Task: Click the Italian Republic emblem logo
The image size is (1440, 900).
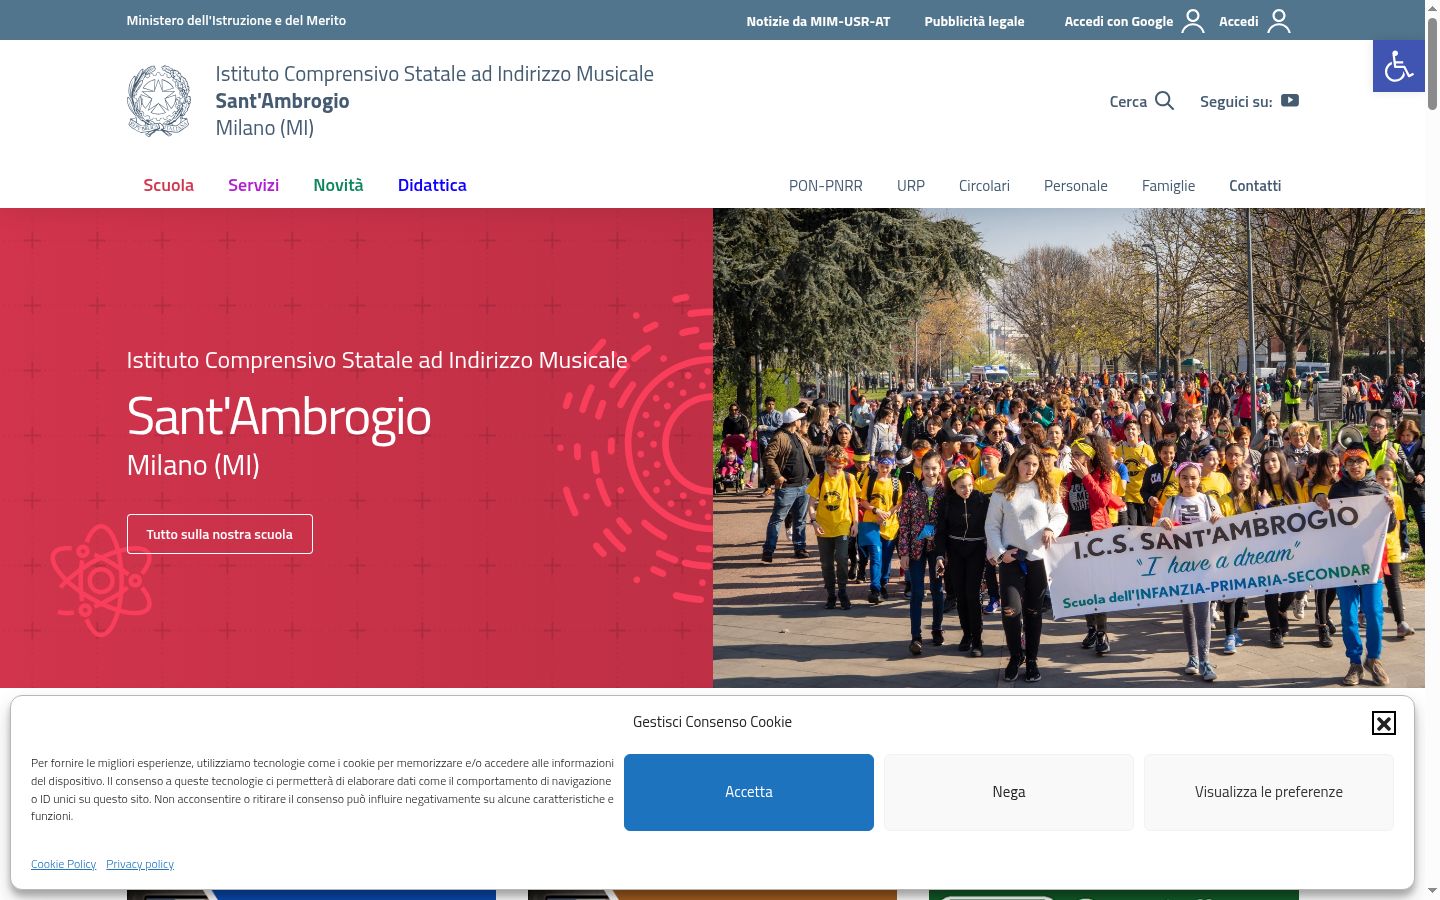Action: (x=159, y=101)
